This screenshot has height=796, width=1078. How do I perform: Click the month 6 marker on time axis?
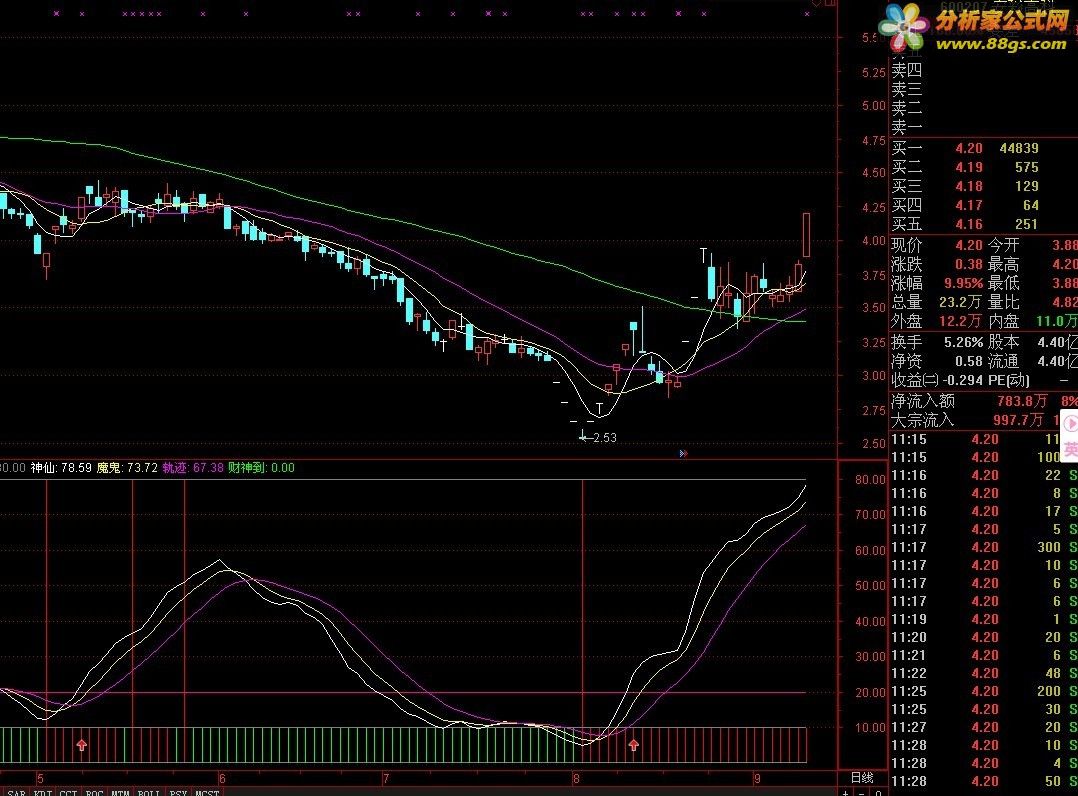click(x=222, y=778)
